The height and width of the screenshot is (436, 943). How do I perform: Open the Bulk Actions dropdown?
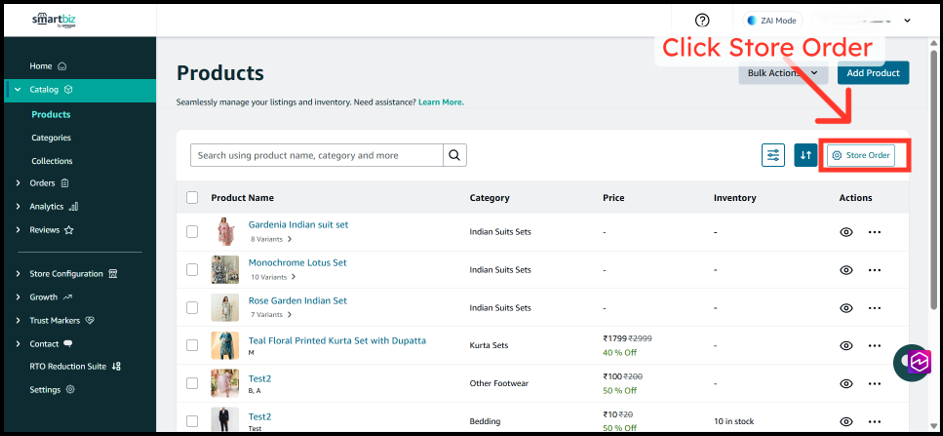point(783,73)
